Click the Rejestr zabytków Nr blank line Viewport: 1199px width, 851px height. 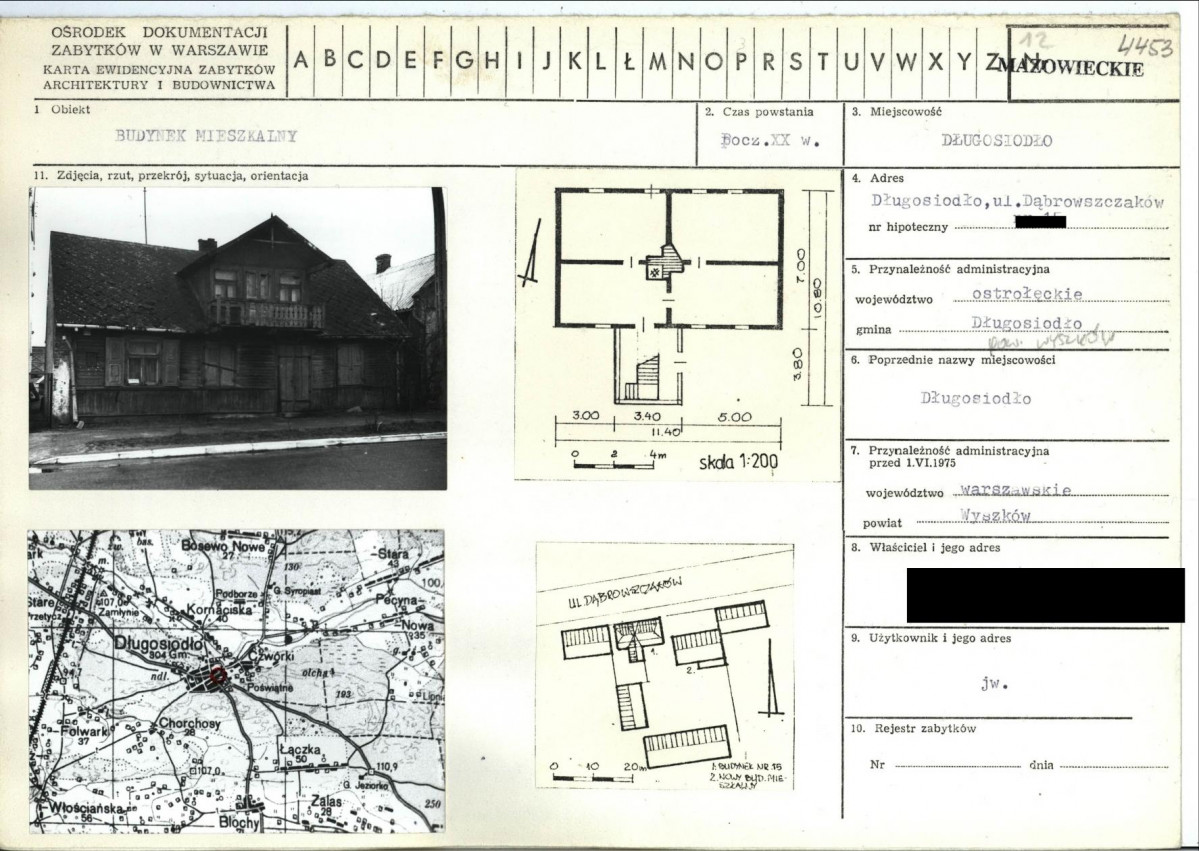coord(958,765)
